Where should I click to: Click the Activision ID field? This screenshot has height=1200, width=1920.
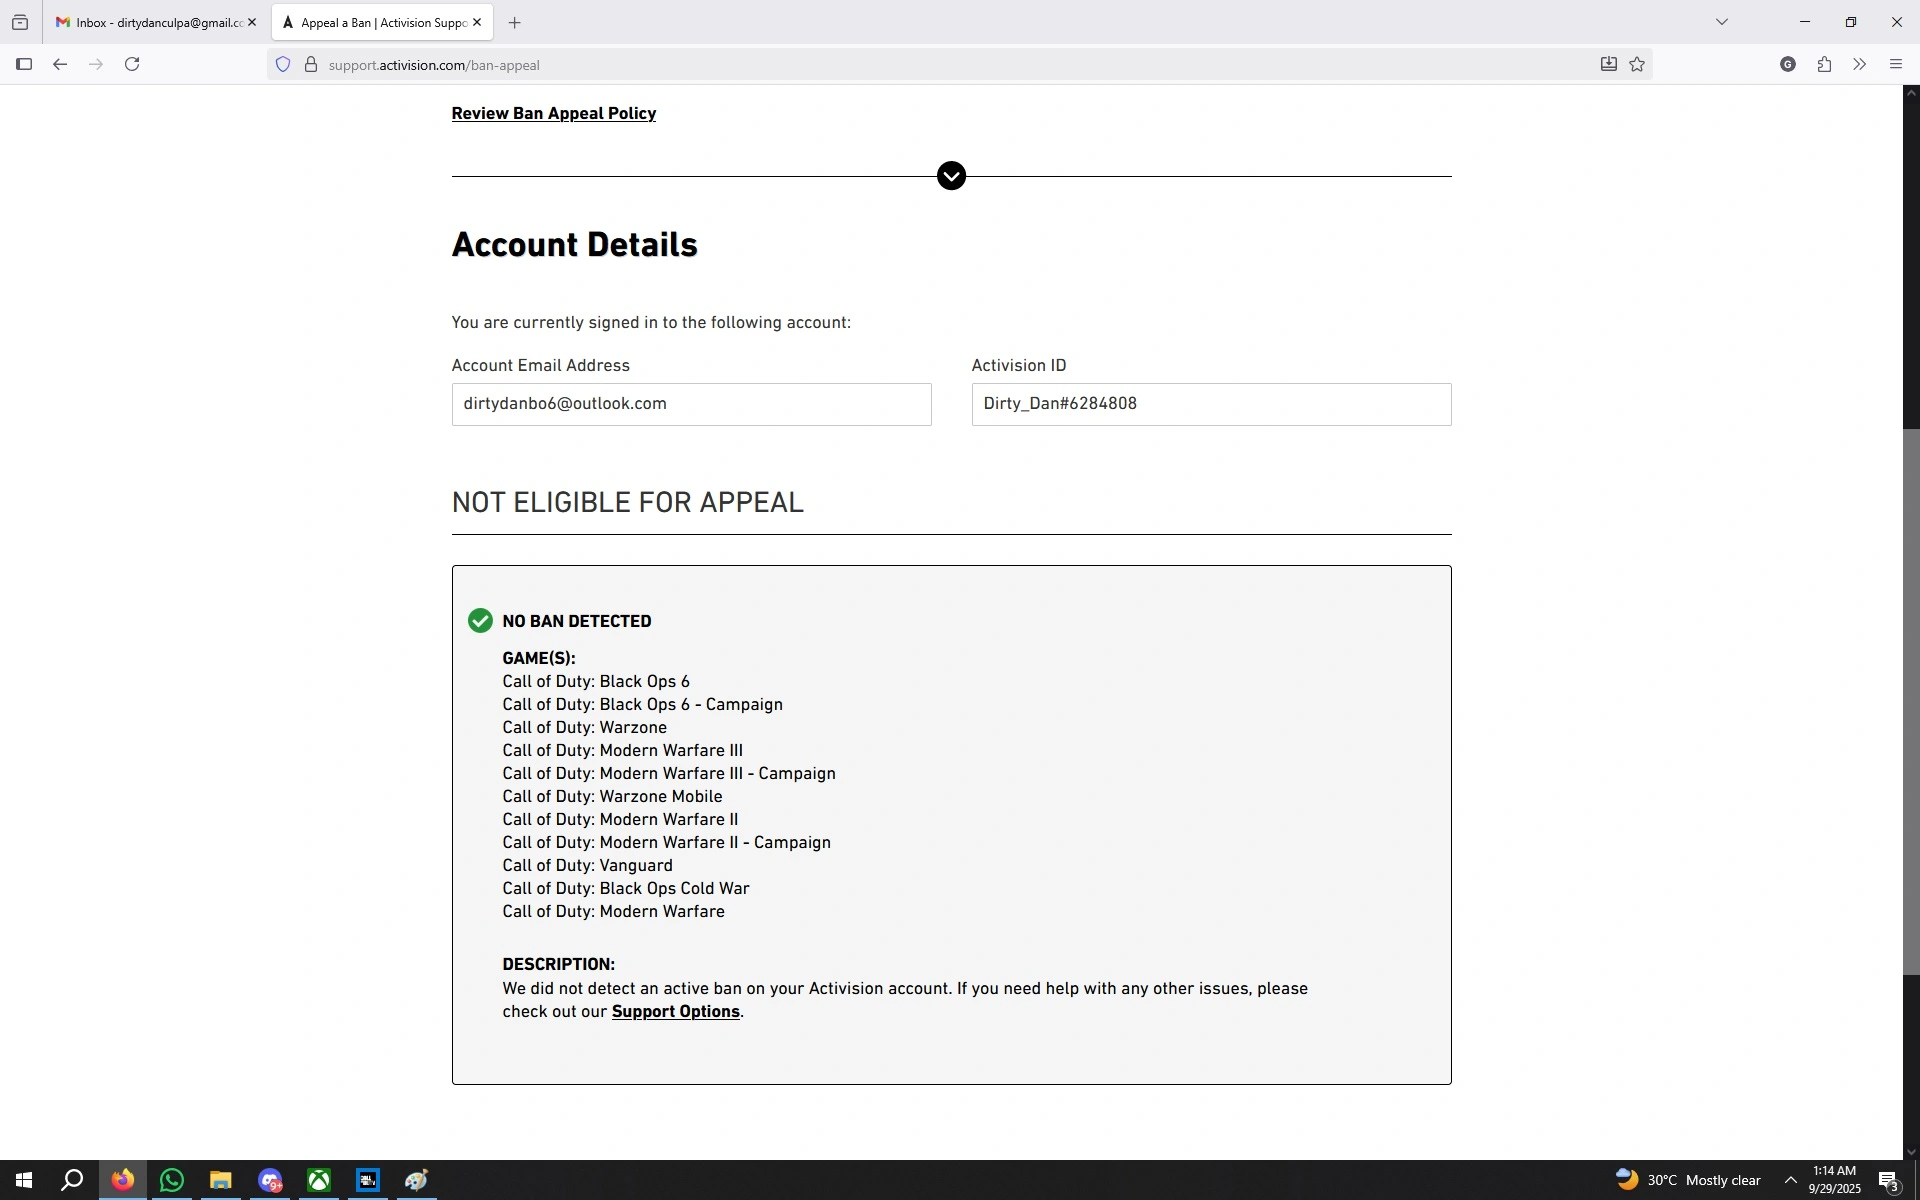[1210, 405]
